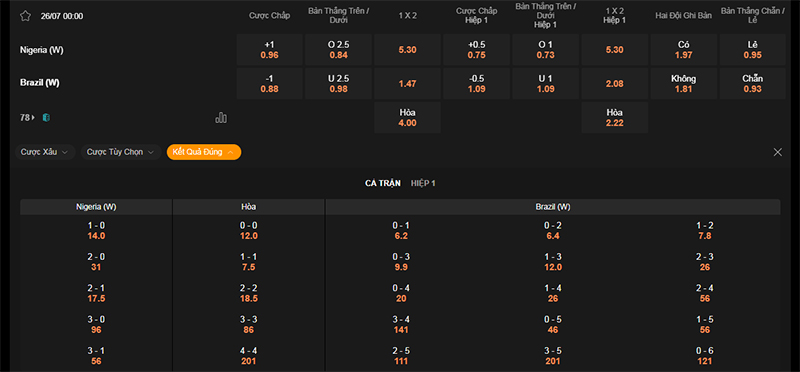Select first-half handicap +0.5 at 0.75

477,50
